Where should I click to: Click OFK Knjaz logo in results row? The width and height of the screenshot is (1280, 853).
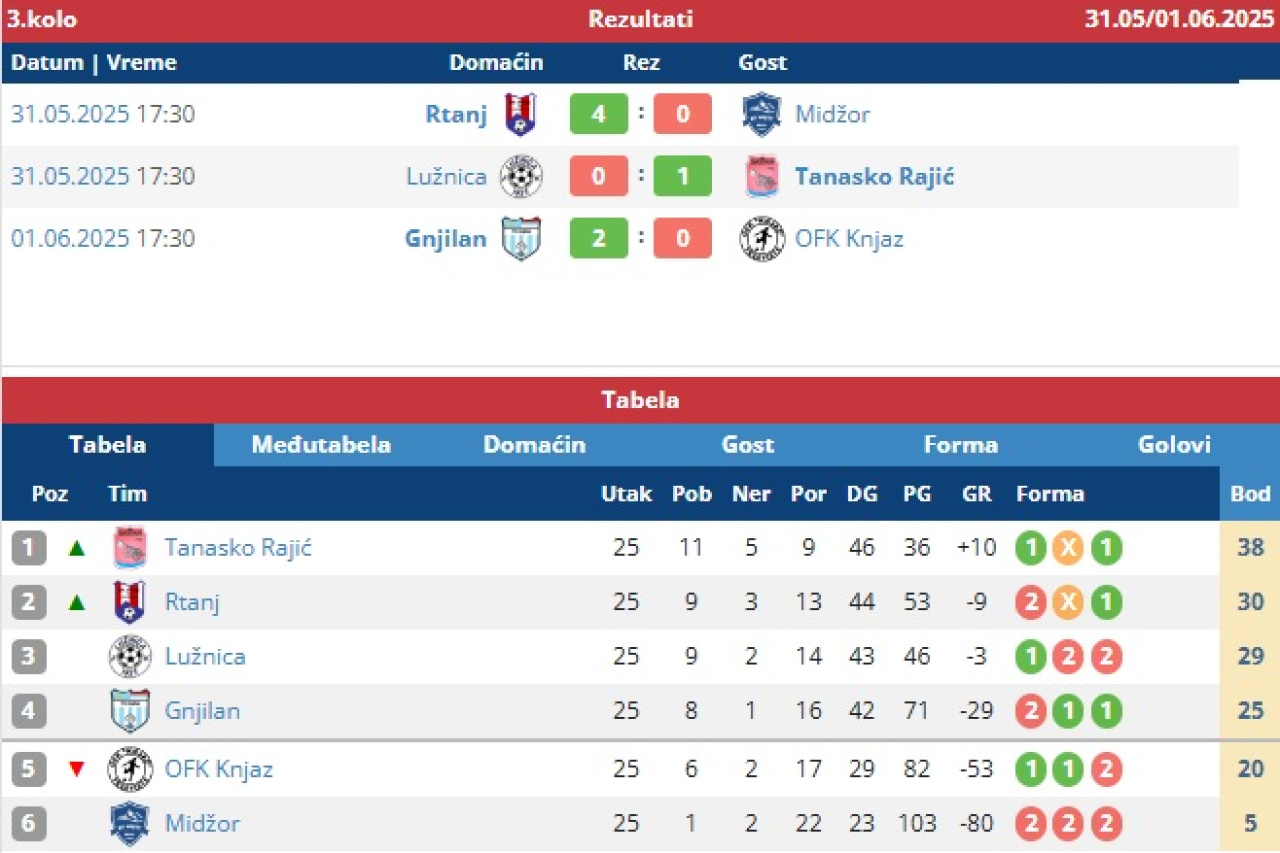762,239
